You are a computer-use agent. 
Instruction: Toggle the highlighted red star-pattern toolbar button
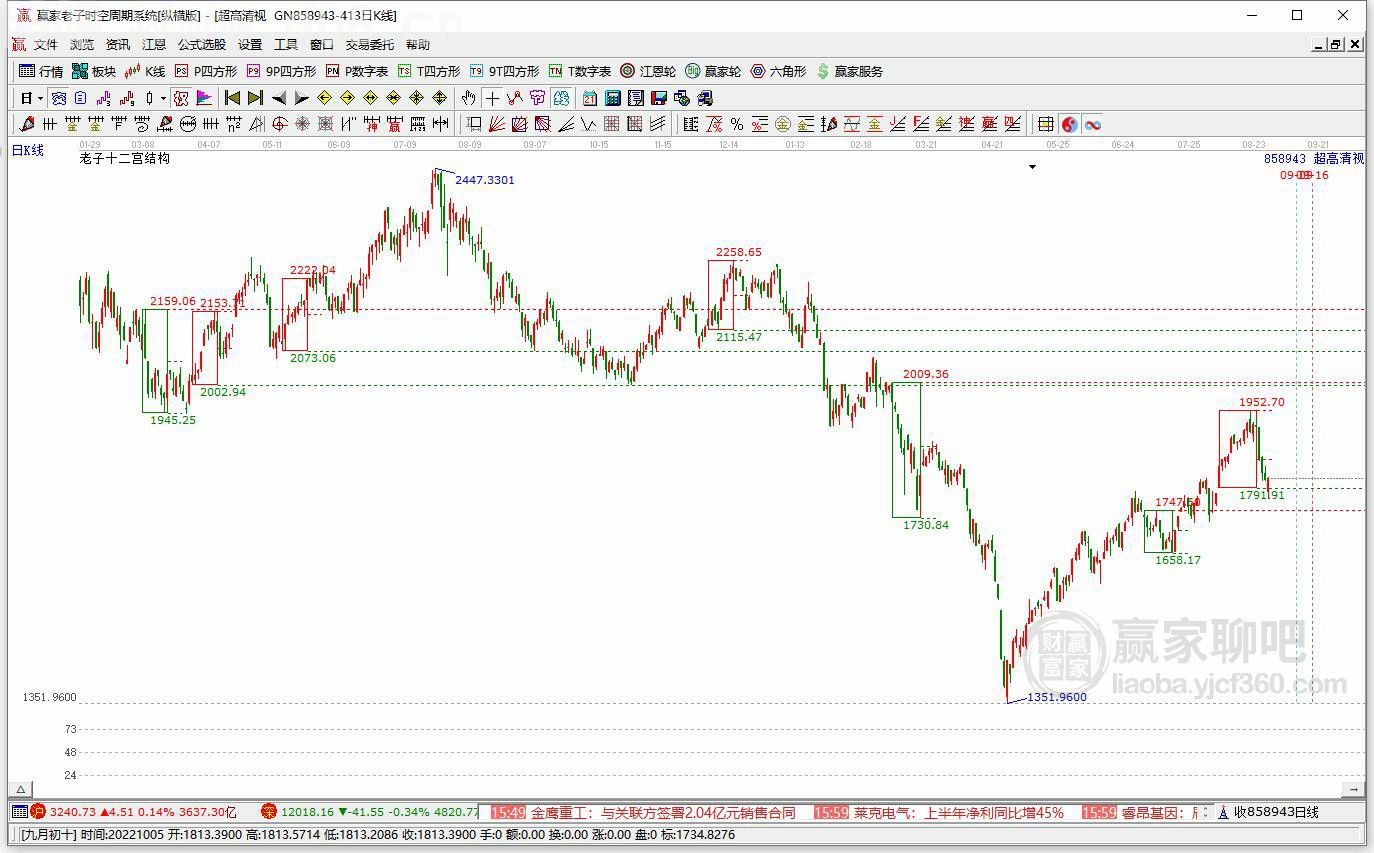pyautogui.click(x=181, y=98)
